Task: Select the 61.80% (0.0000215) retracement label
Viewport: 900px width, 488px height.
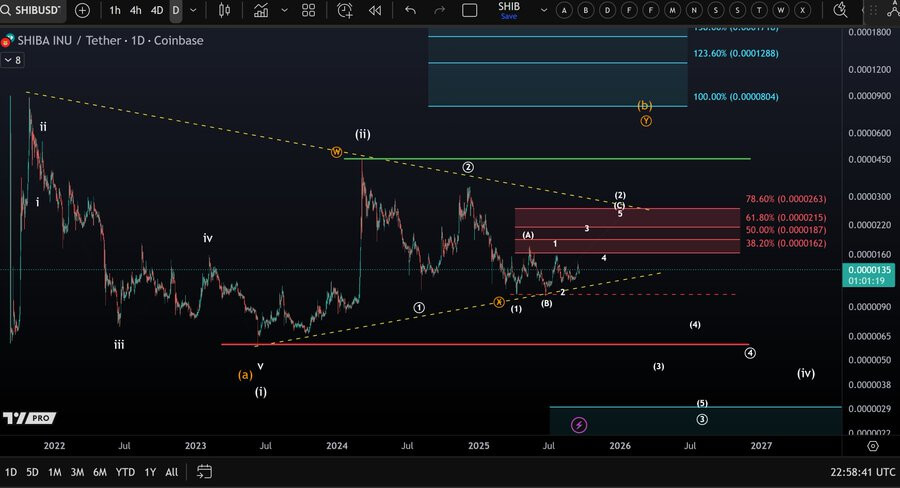Action: (x=786, y=218)
